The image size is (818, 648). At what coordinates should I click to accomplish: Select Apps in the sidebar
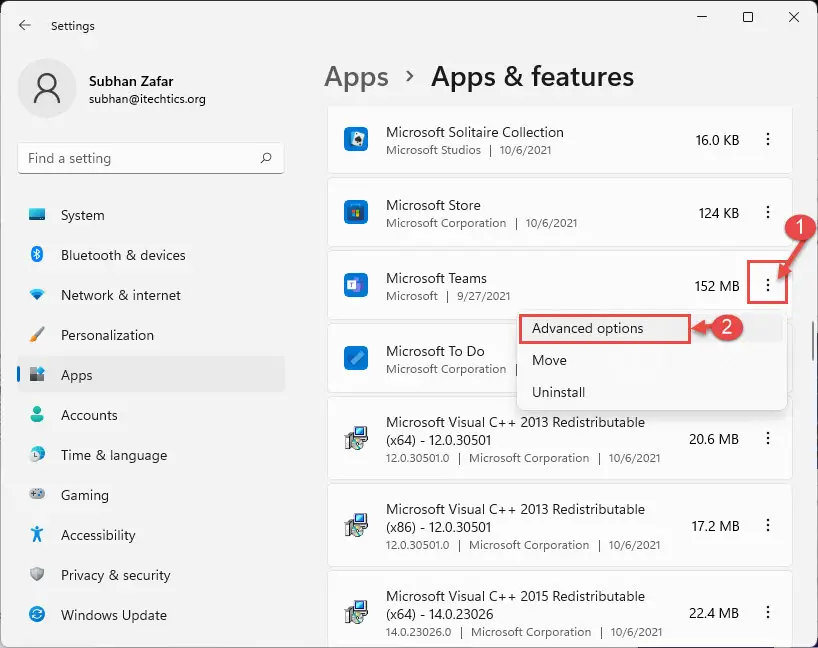point(151,375)
